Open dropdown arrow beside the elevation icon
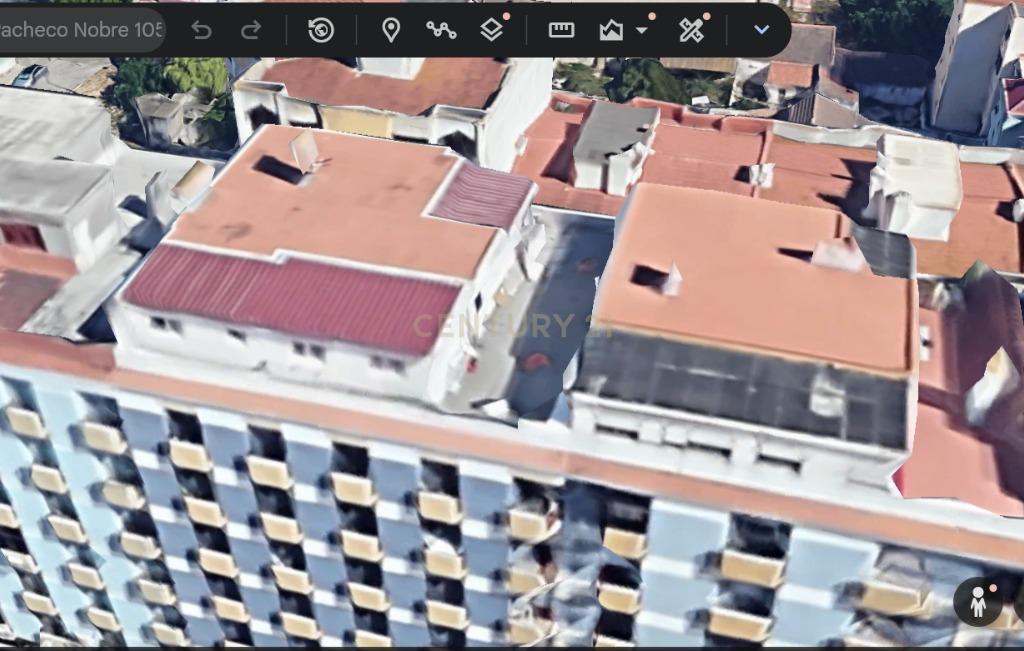 641,31
